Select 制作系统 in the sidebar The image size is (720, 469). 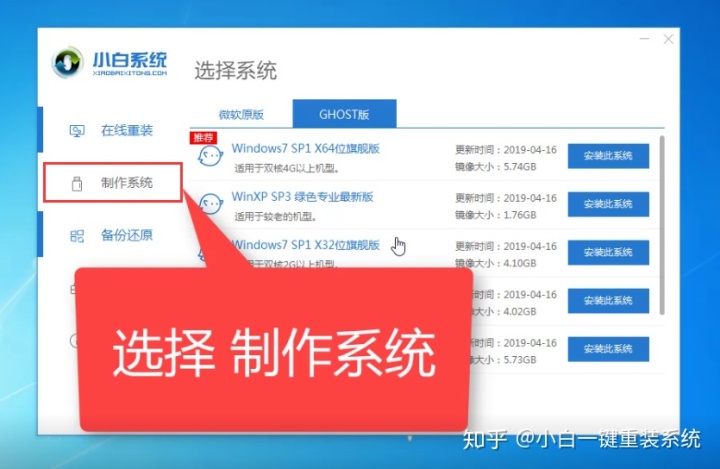point(113,182)
